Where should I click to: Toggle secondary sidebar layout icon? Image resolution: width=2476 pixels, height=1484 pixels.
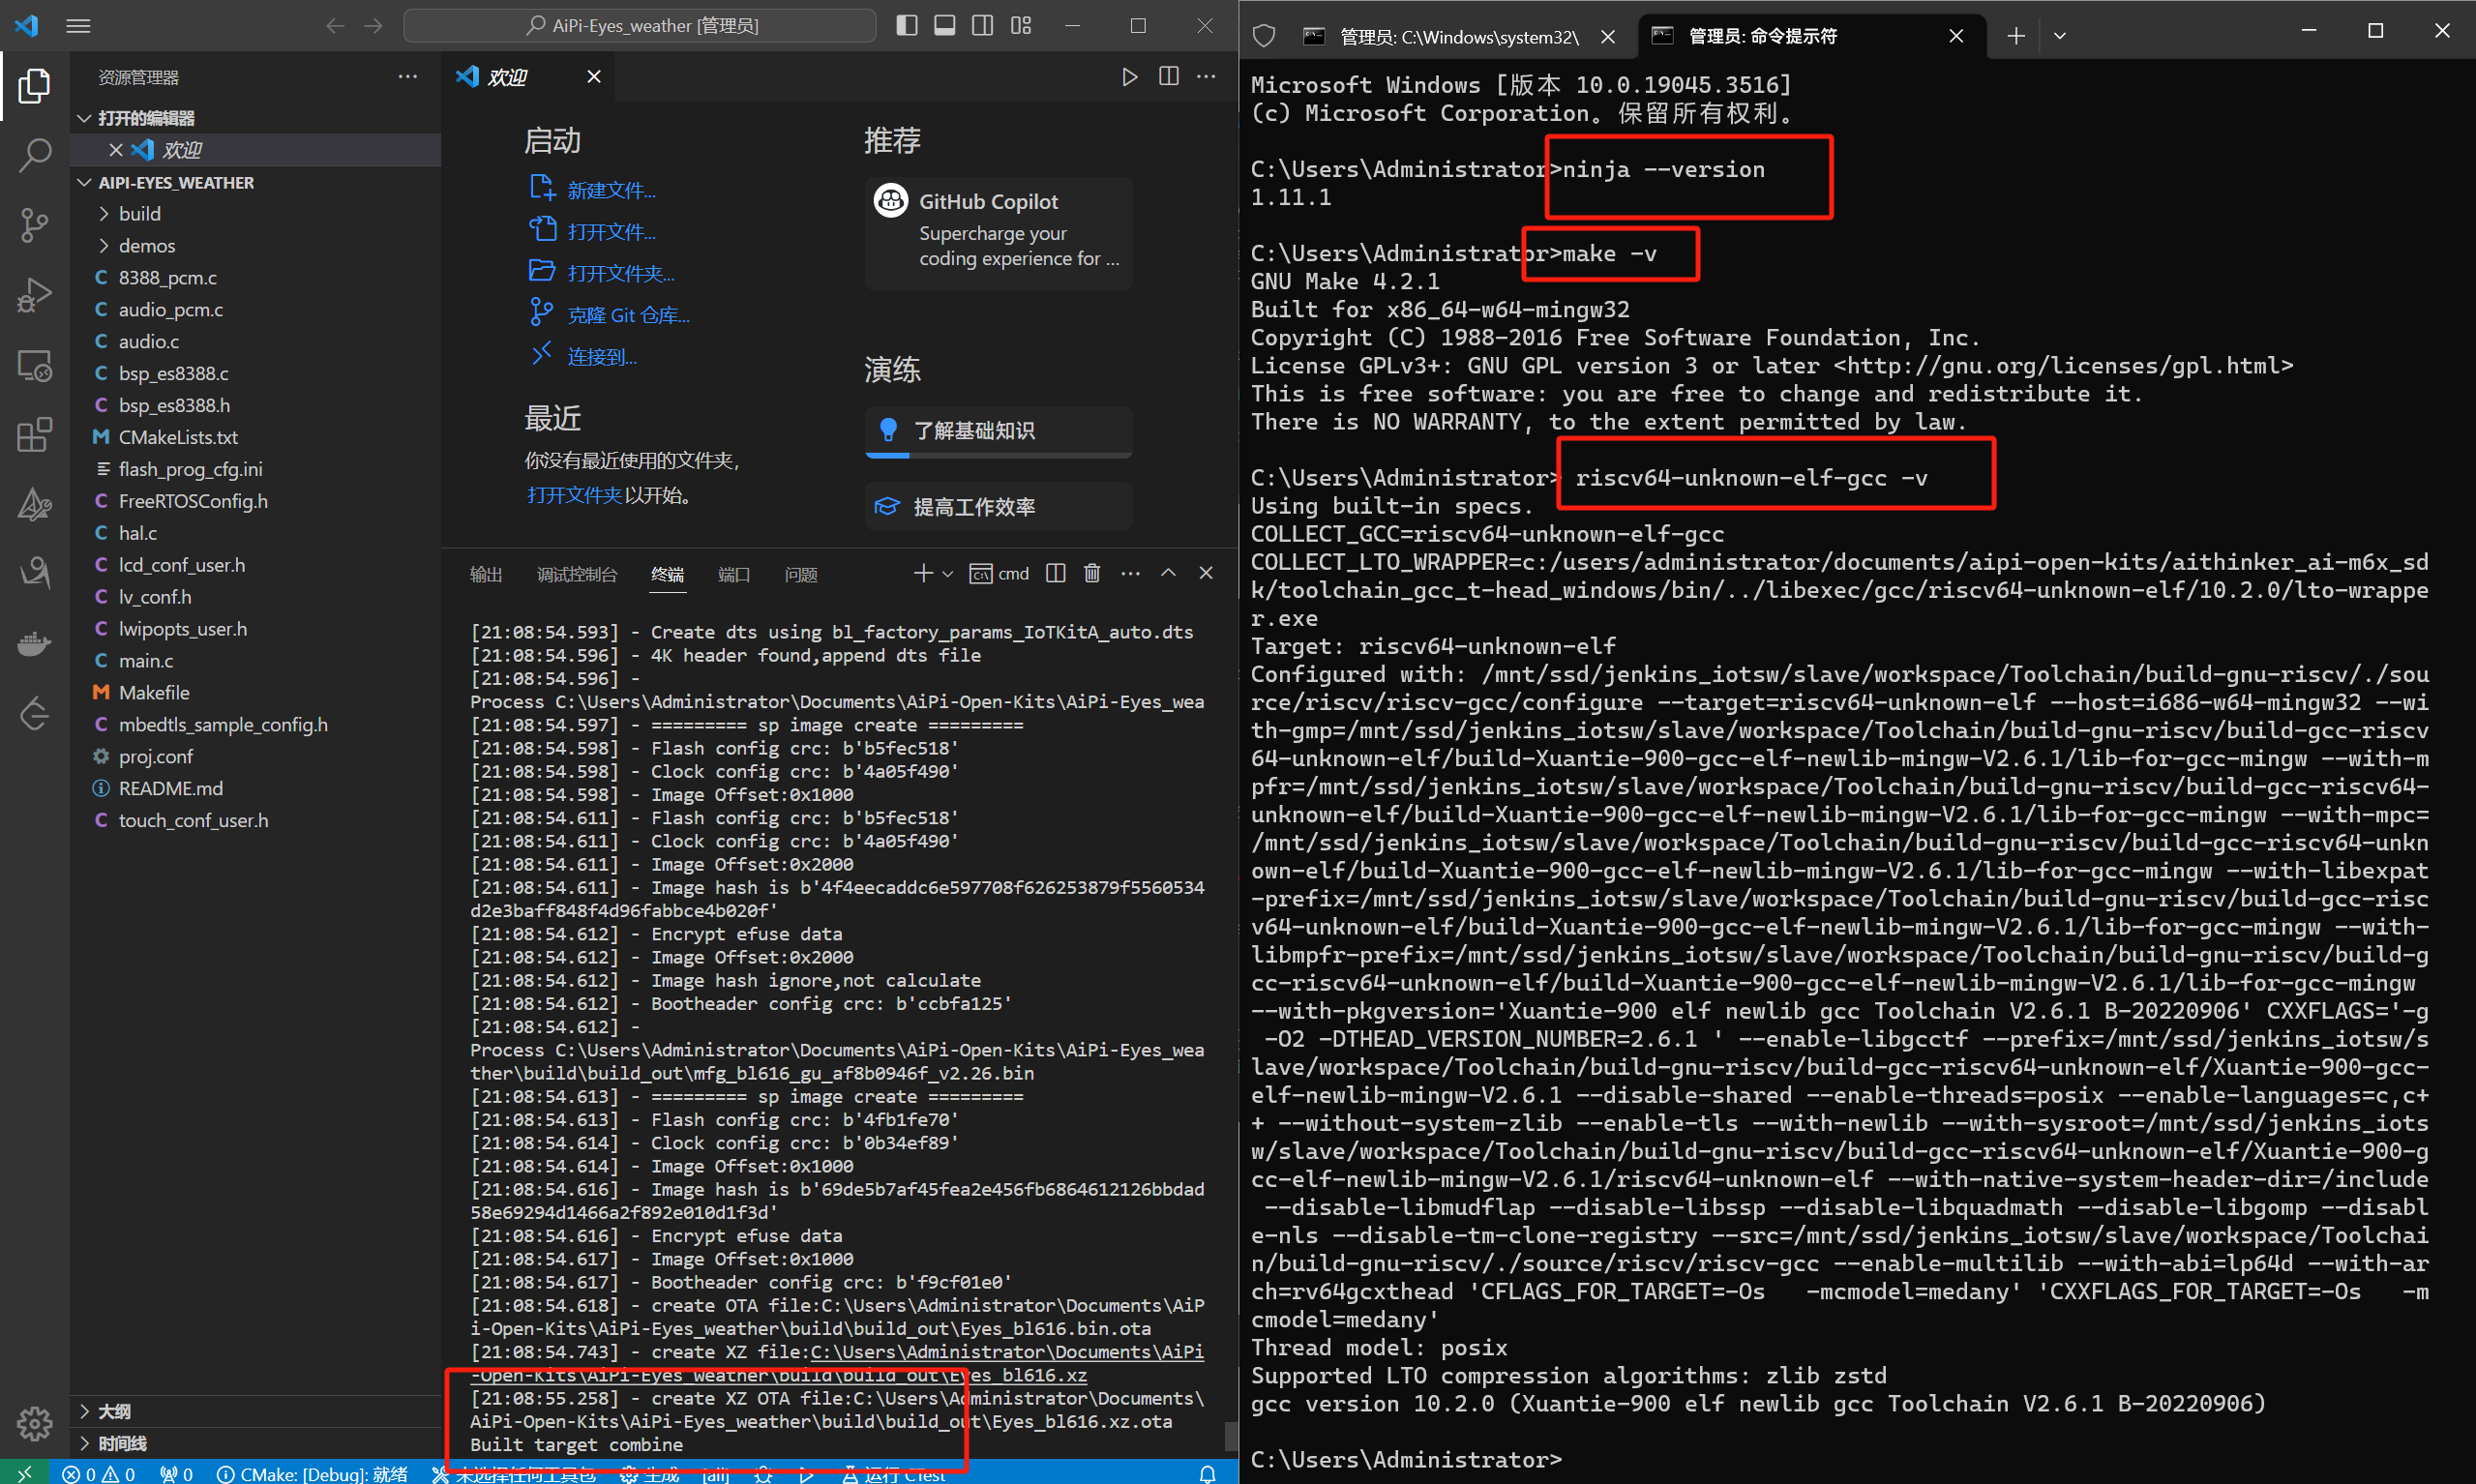click(x=983, y=25)
